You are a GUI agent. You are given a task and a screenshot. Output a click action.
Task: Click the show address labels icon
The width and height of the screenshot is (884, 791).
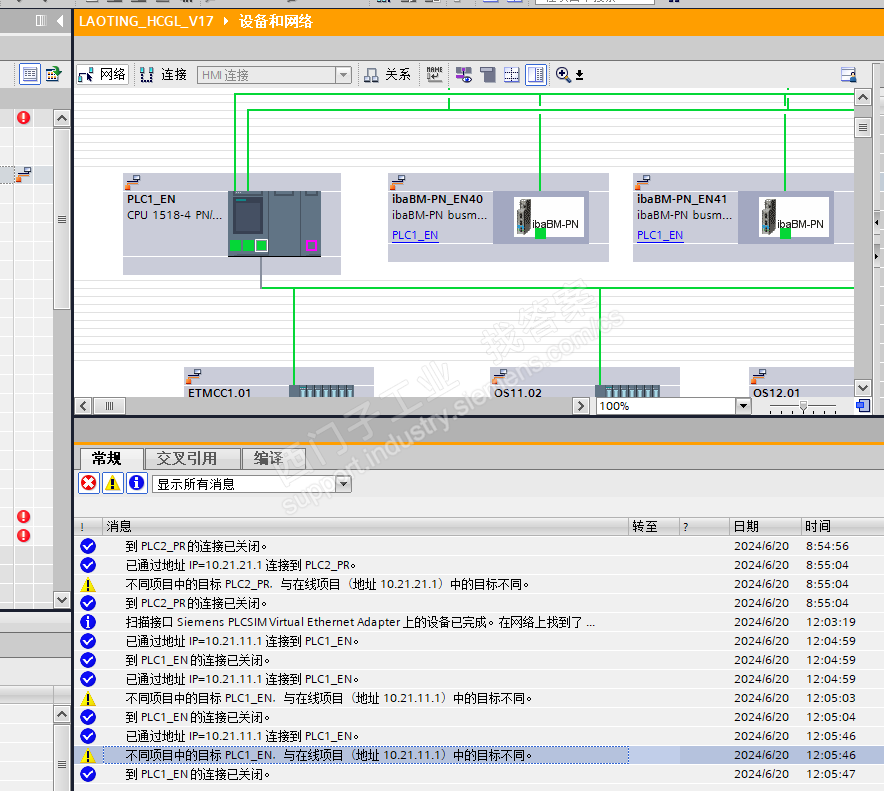click(x=463, y=74)
